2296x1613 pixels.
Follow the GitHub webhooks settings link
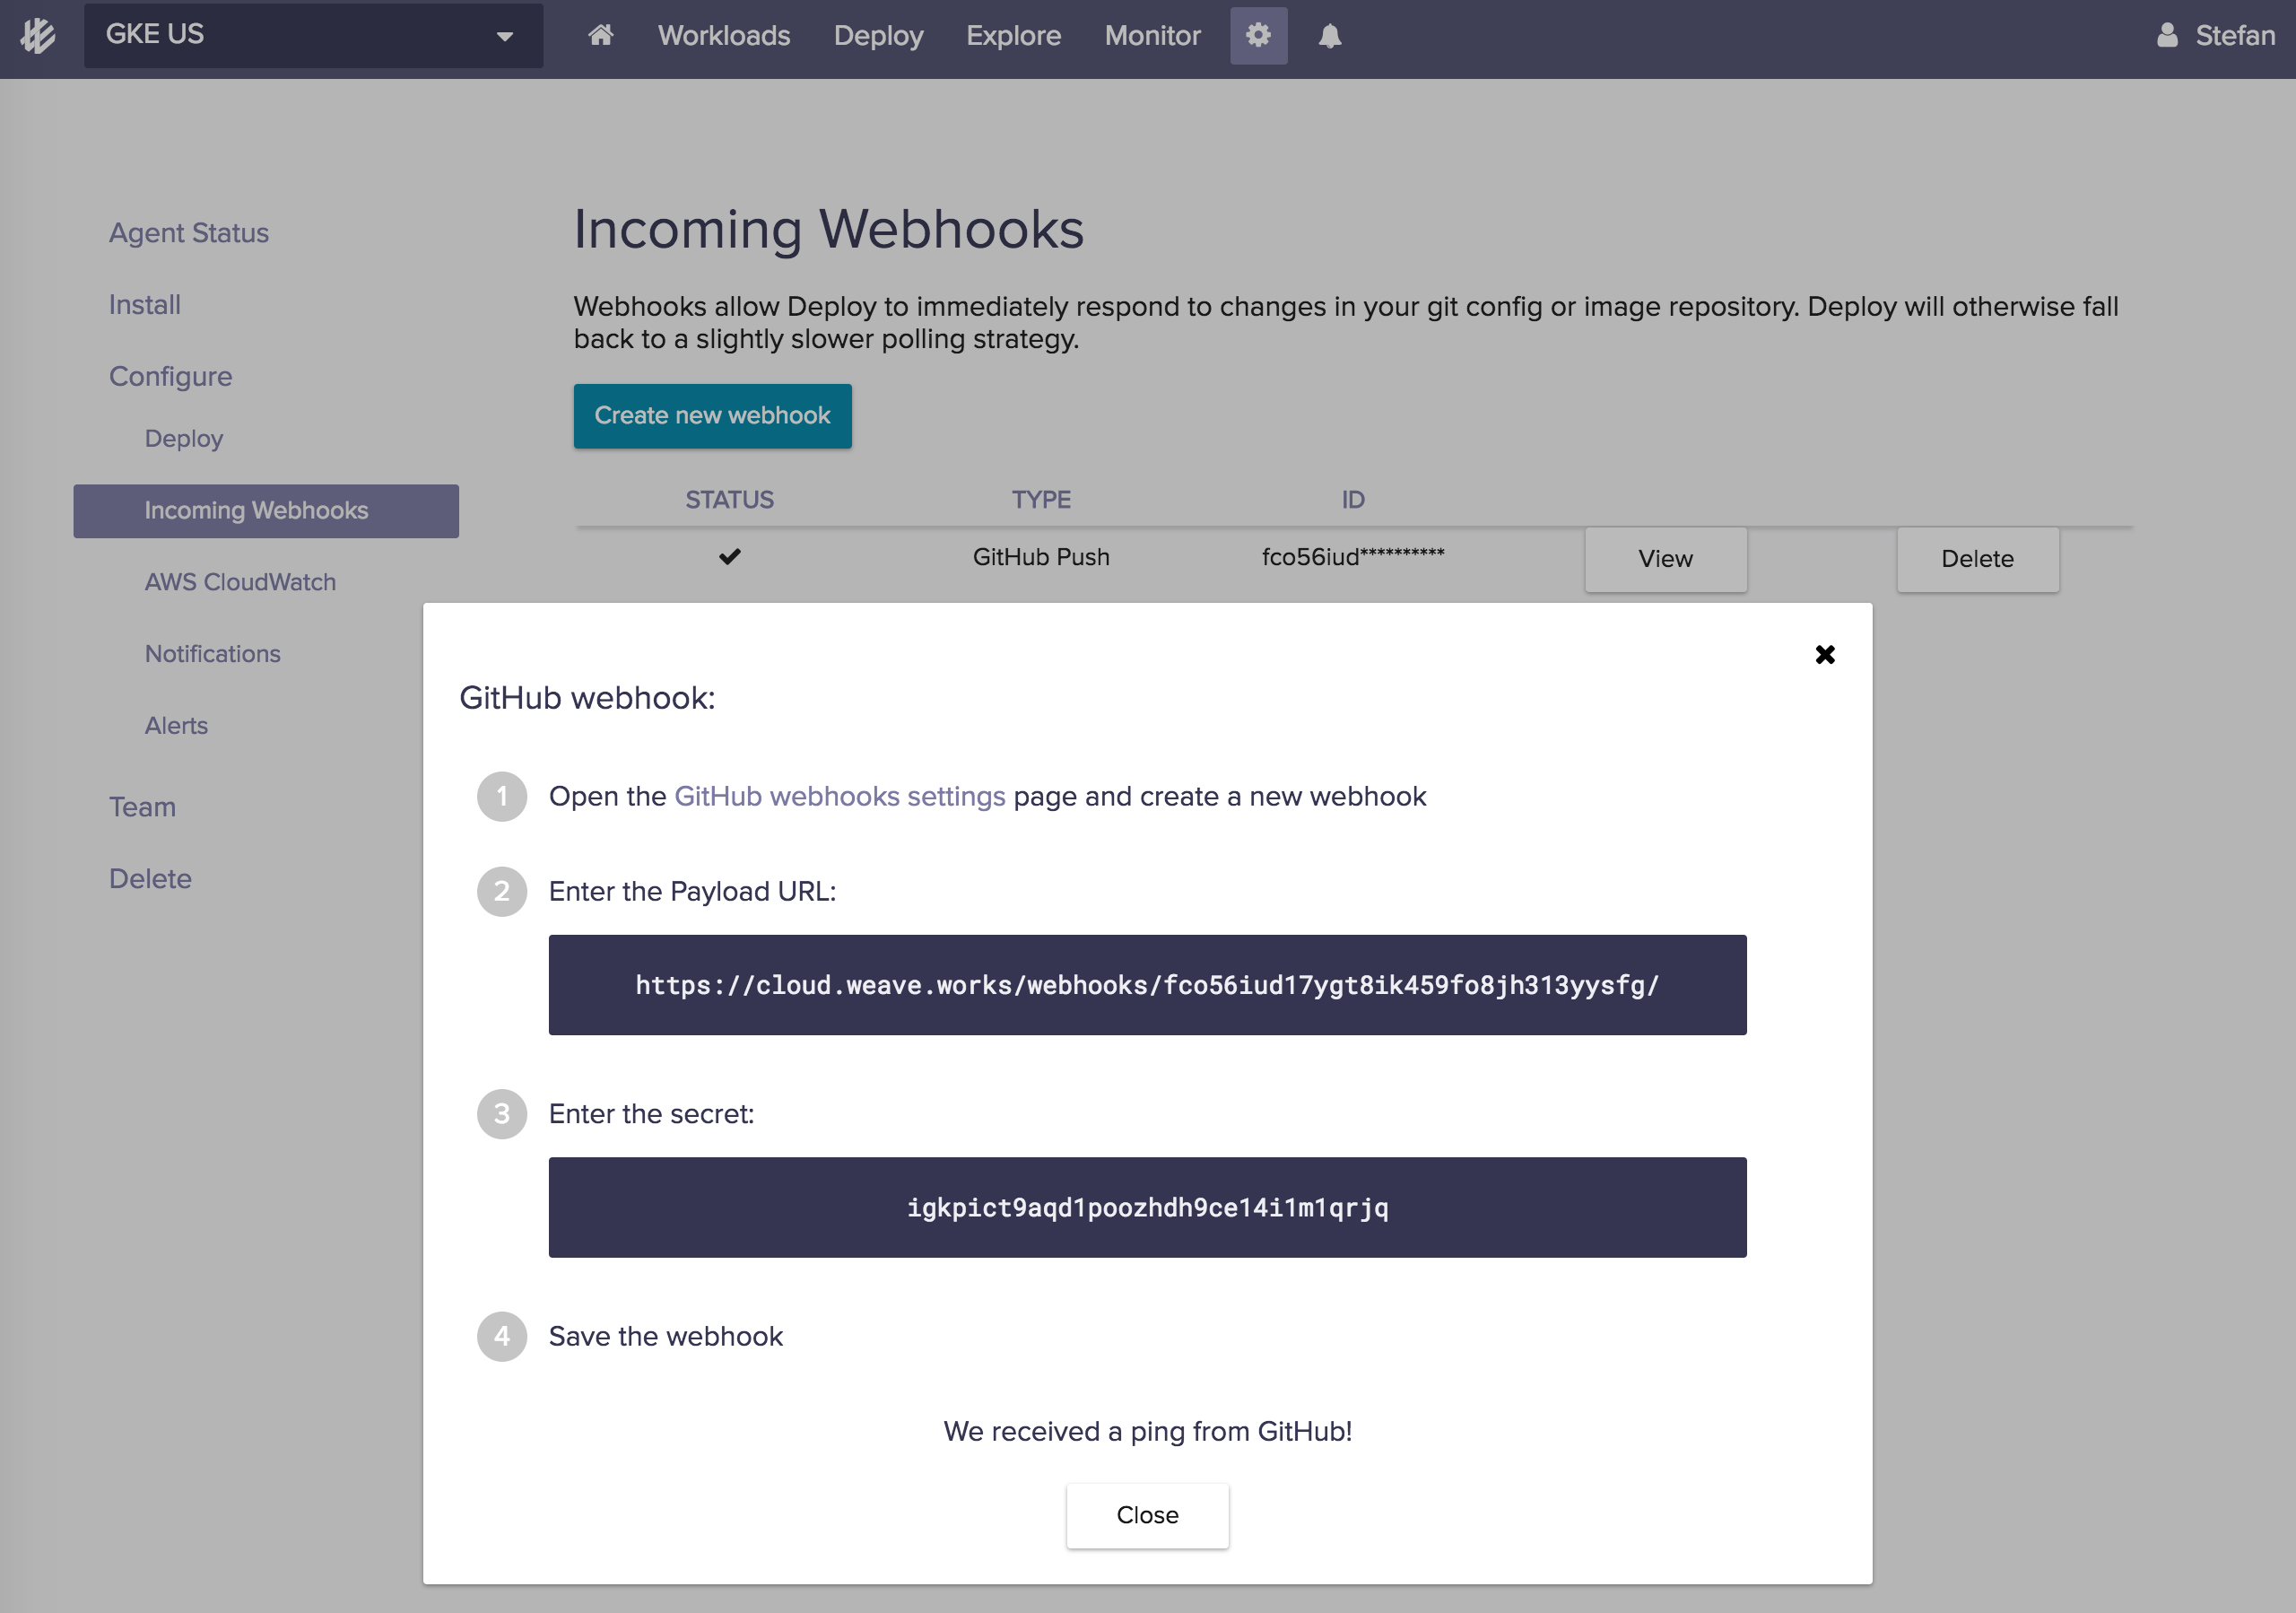click(839, 797)
